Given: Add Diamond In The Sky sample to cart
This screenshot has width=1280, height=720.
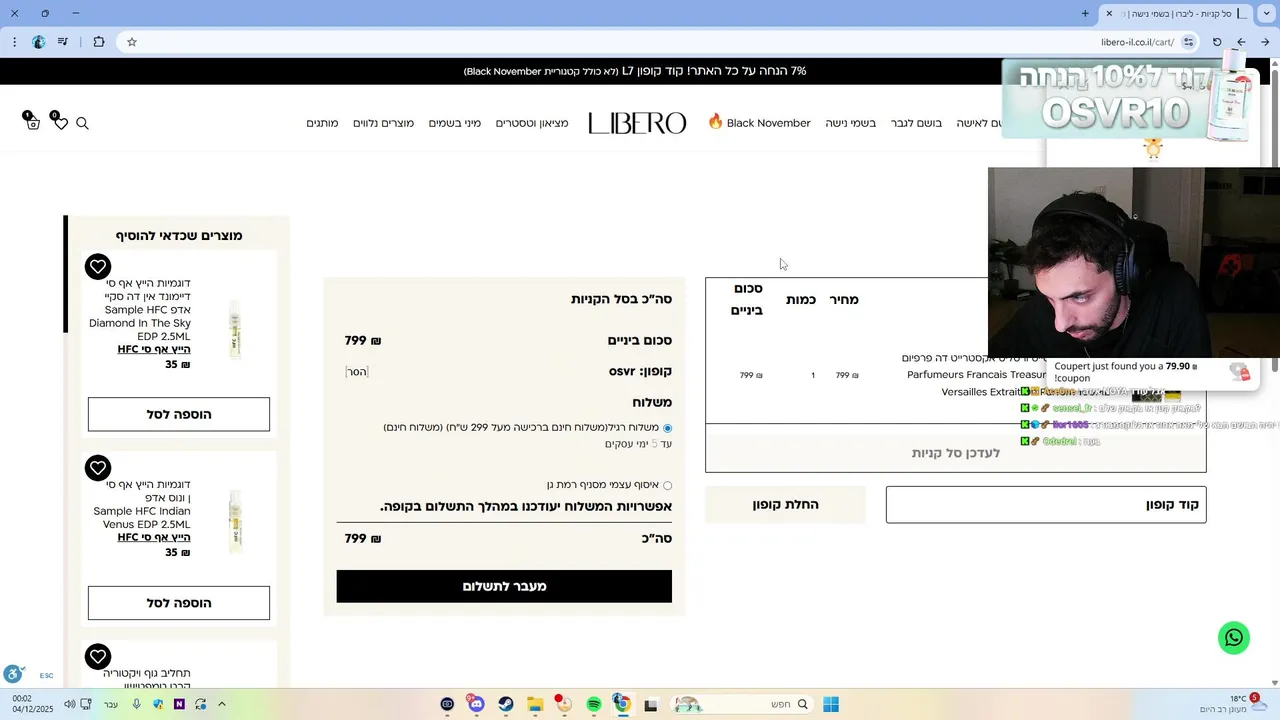Looking at the screenshot, I should click(179, 414).
